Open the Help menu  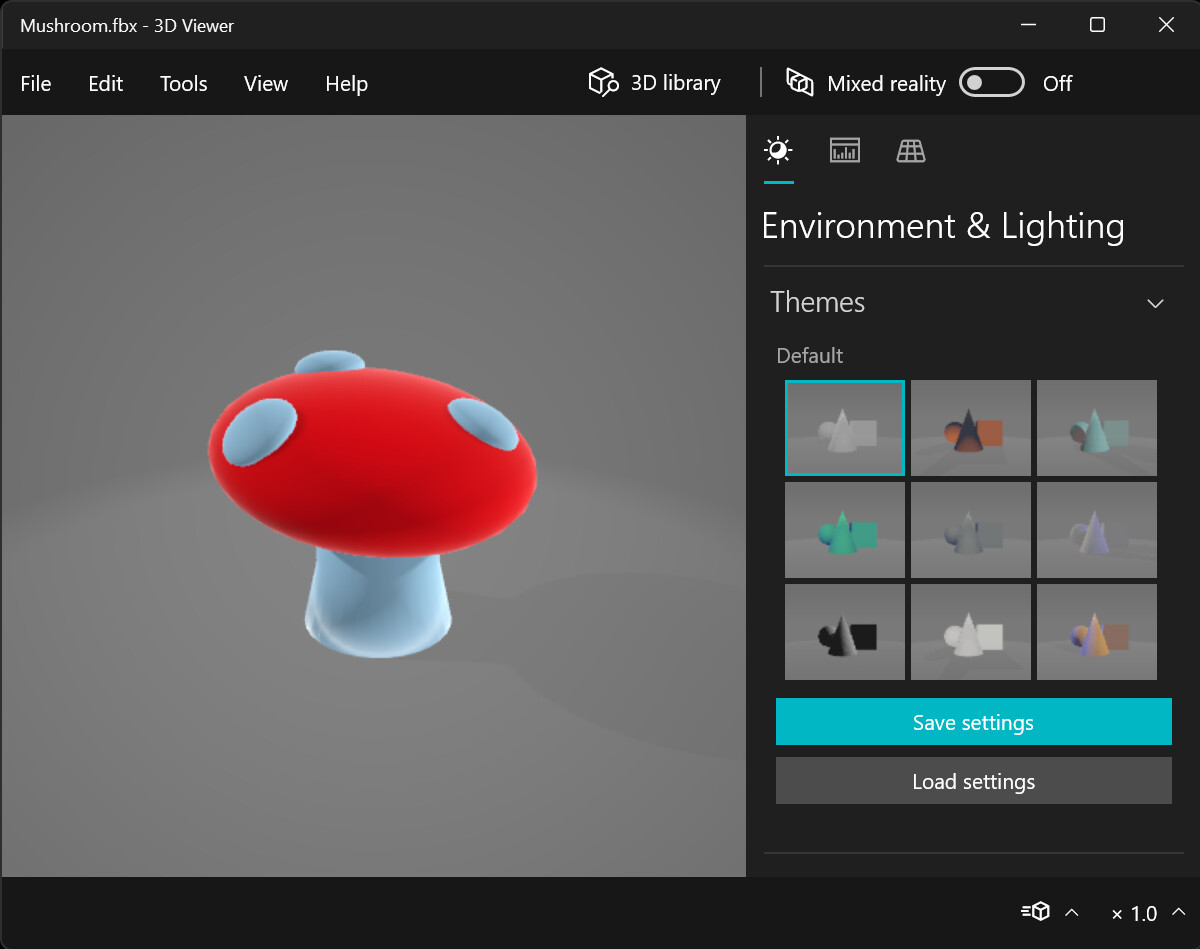pyautogui.click(x=346, y=84)
